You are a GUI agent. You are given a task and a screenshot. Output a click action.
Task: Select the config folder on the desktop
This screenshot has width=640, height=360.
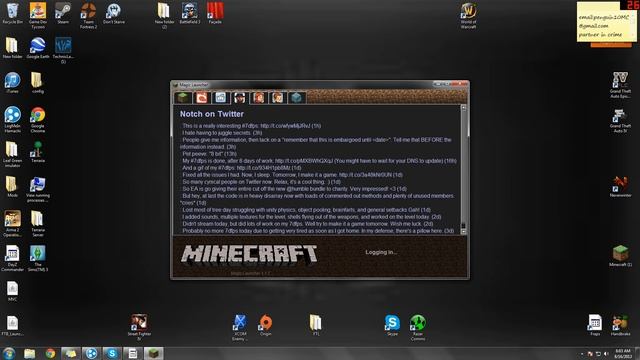[38, 82]
